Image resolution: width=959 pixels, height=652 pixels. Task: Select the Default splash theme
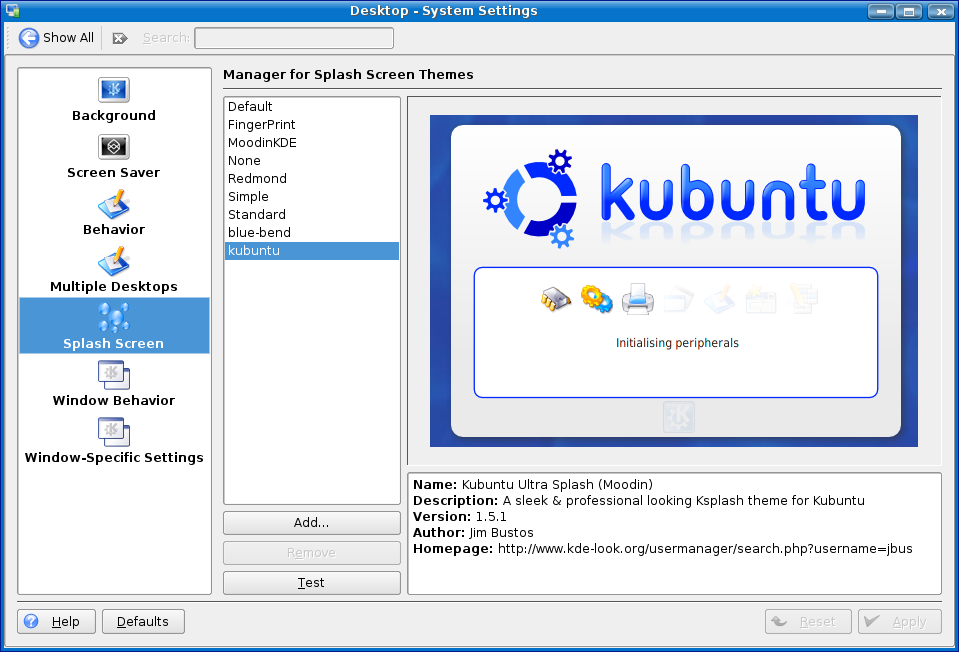[250, 107]
